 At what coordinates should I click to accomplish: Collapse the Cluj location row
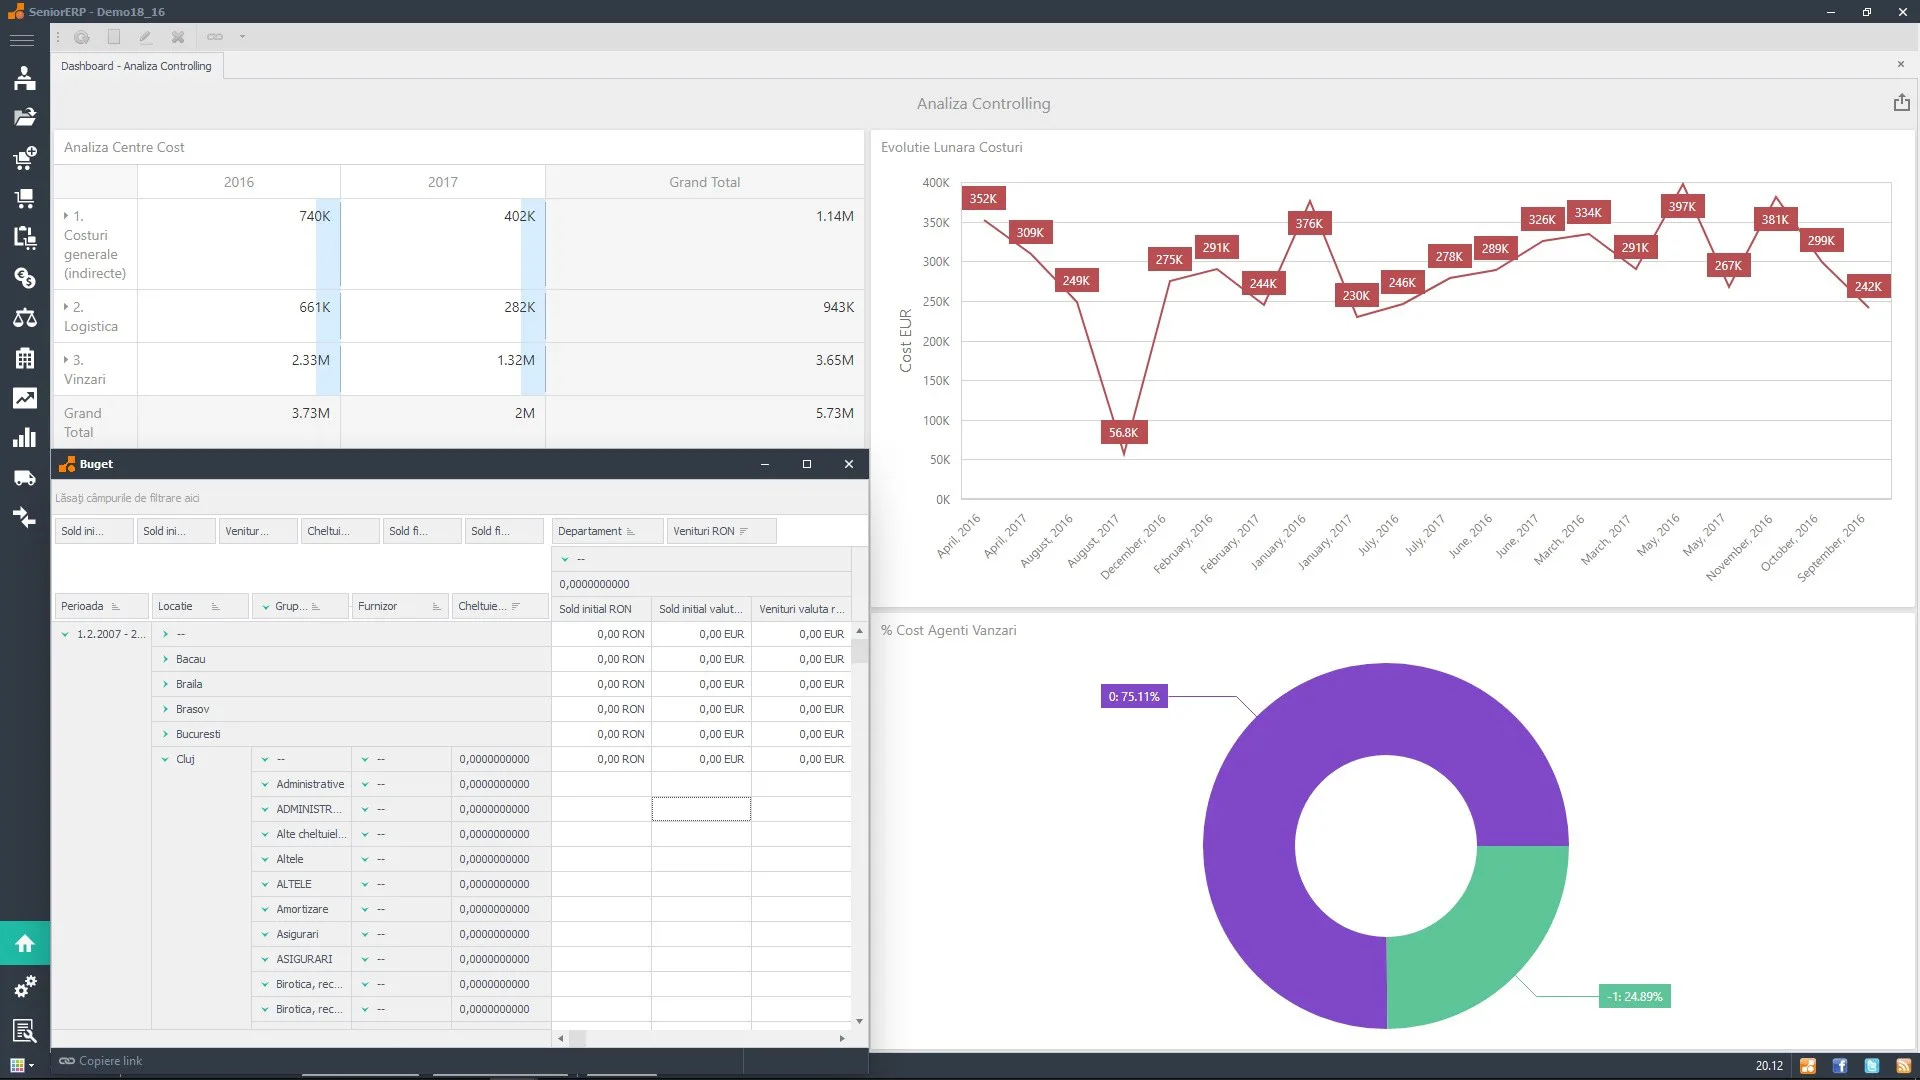click(165, 759)
